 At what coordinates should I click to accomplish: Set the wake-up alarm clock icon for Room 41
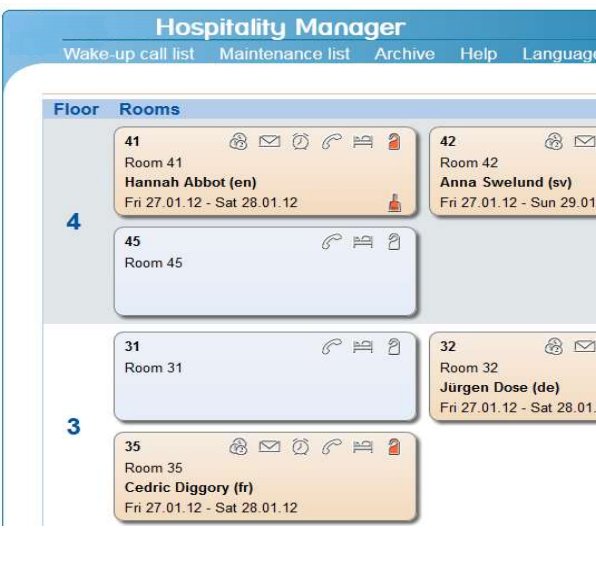coord(300,142)
